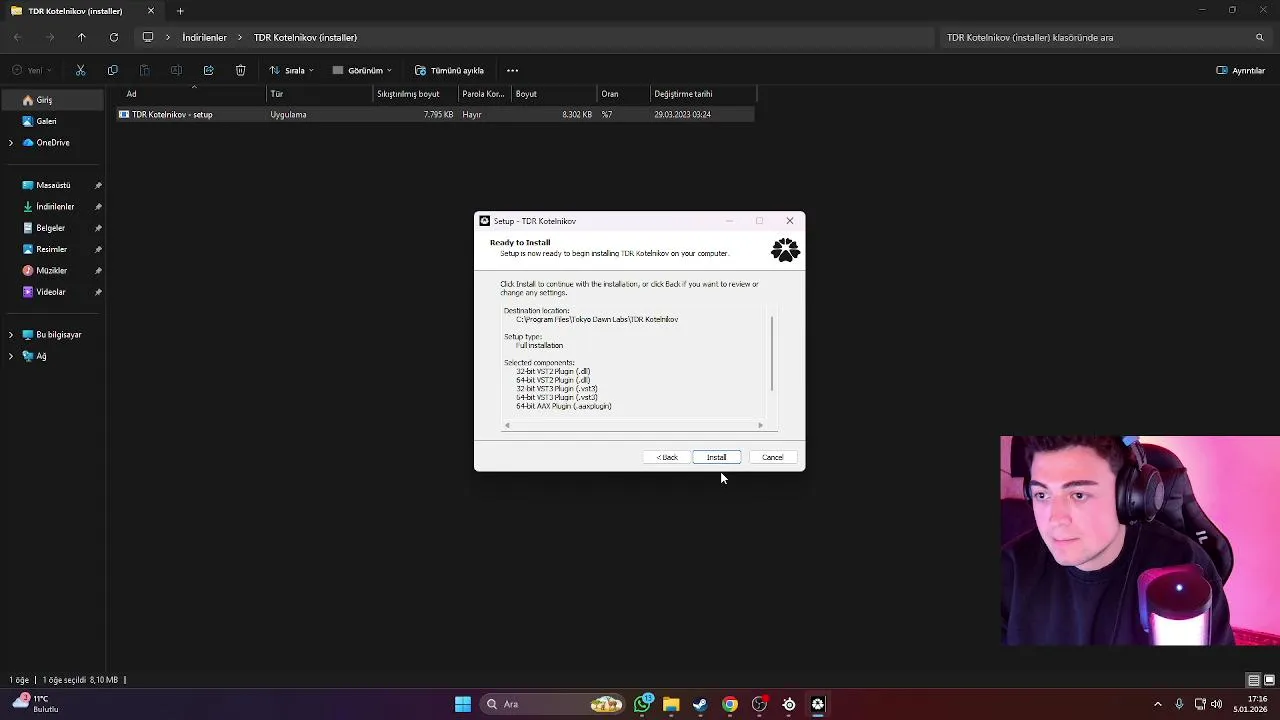The height and width of the screenshot is (720, 1280).
Task: Open Müzikler in the sidebar
Action: pos(53,271)
